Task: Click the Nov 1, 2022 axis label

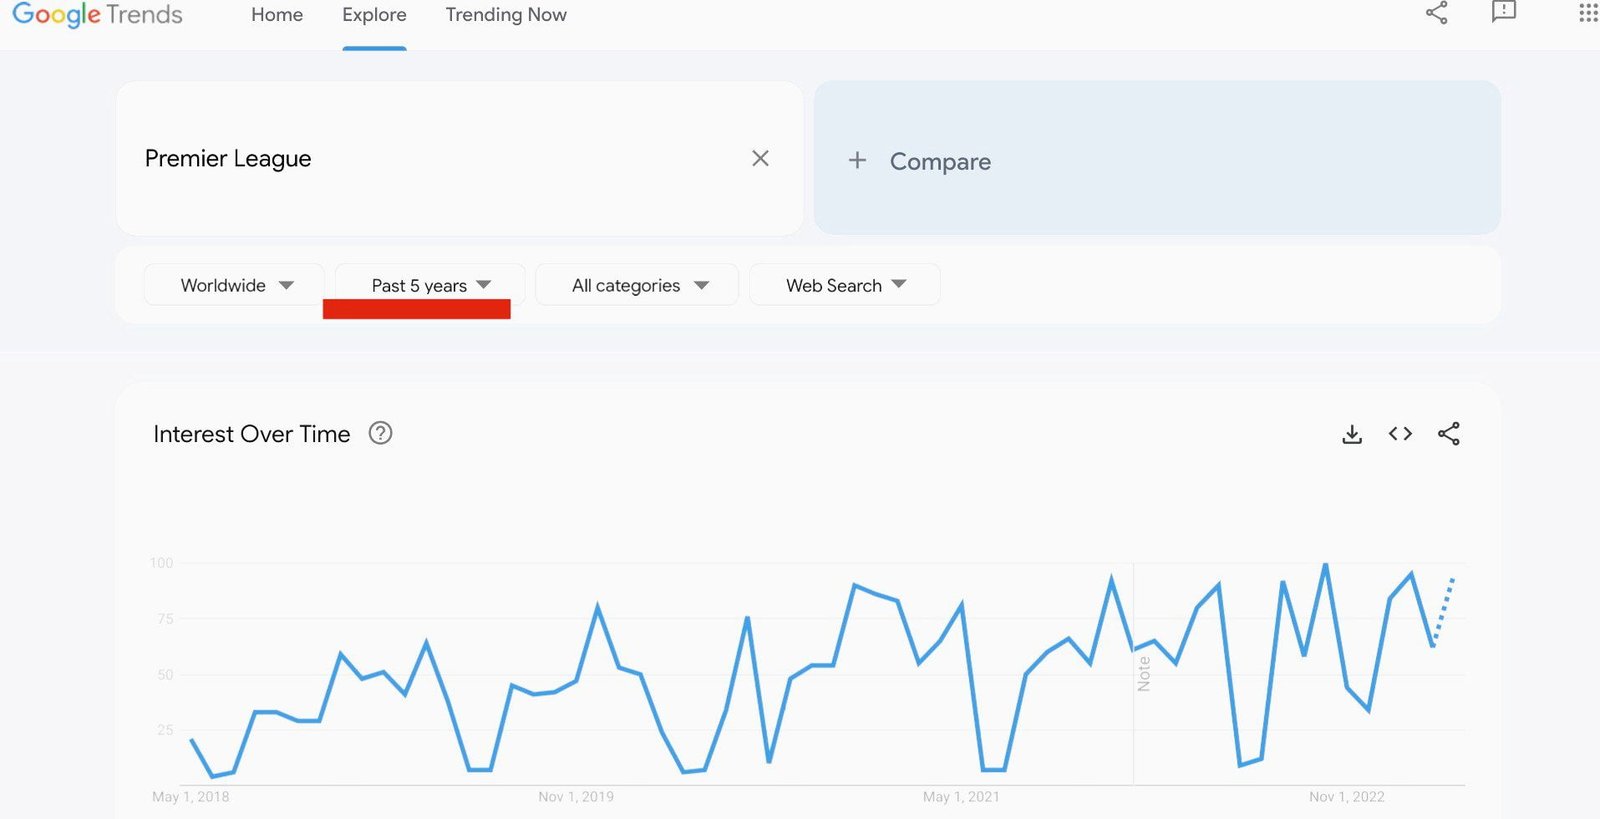Action: [x=1347, y=797]
